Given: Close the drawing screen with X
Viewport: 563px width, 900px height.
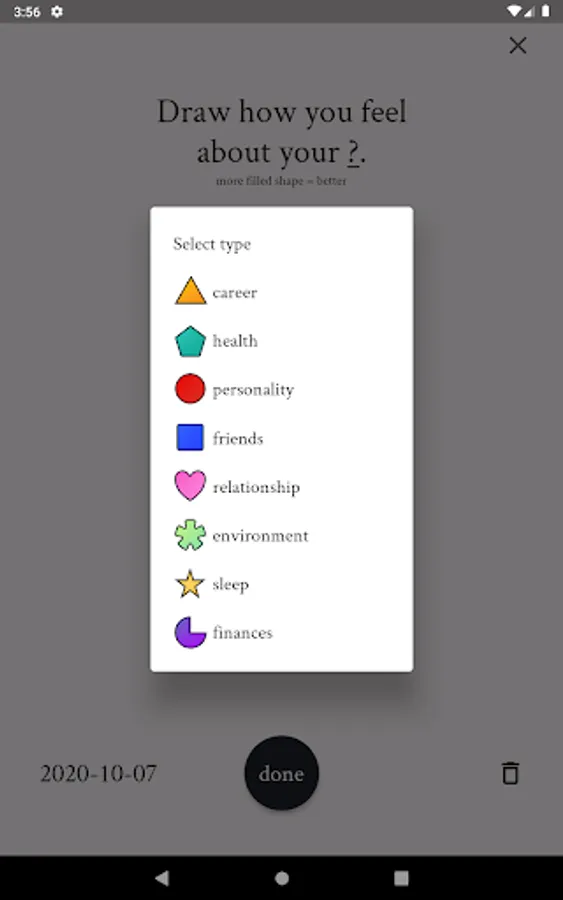Looking at the screenshot, I should [x=518, y=45].
